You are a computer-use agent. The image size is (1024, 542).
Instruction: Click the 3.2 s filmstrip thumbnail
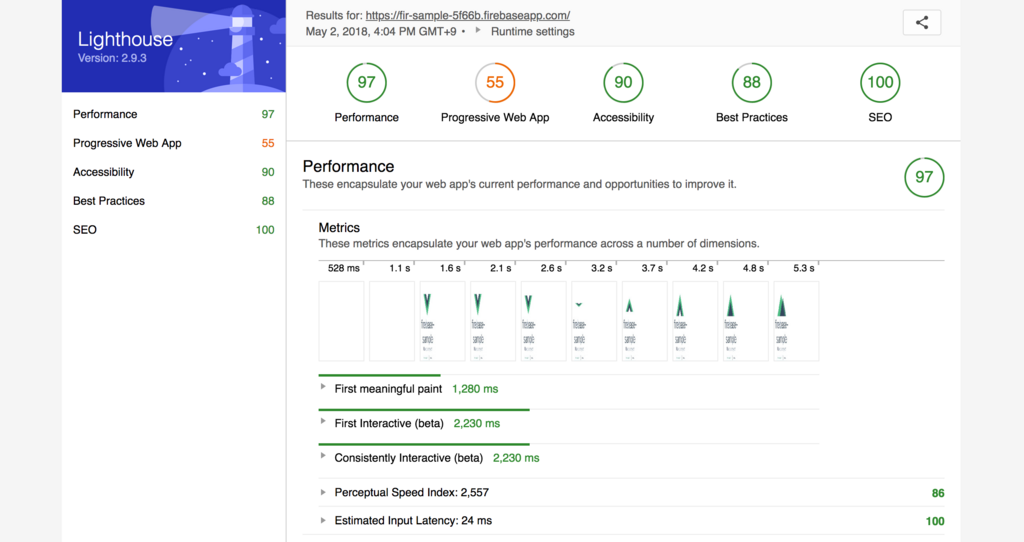594,321
